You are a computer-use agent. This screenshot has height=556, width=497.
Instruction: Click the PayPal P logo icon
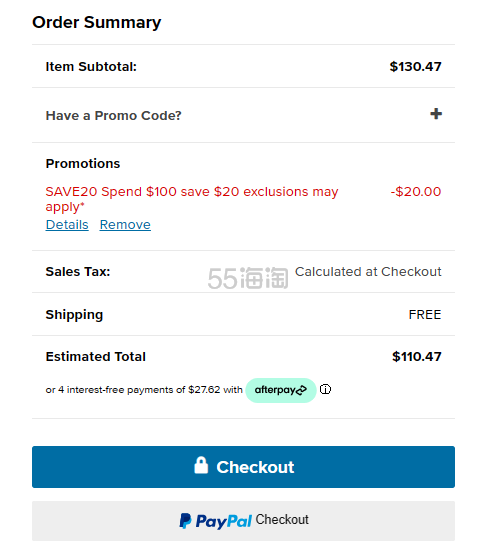185,521
